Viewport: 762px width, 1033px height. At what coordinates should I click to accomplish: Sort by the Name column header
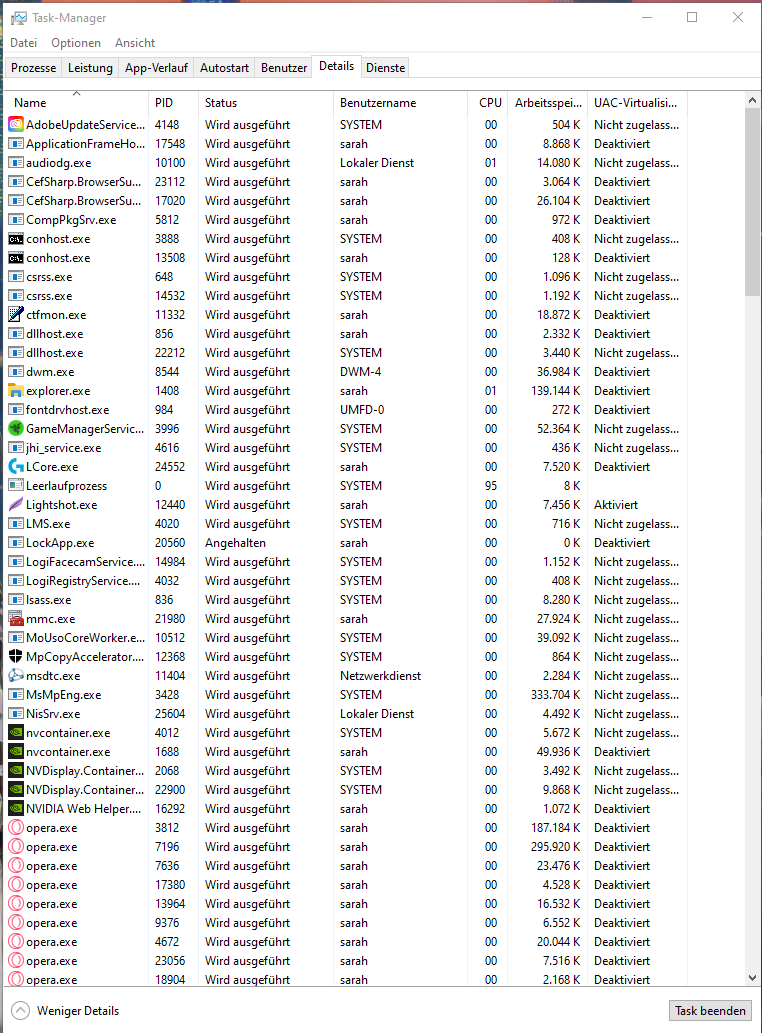point(76,103)
